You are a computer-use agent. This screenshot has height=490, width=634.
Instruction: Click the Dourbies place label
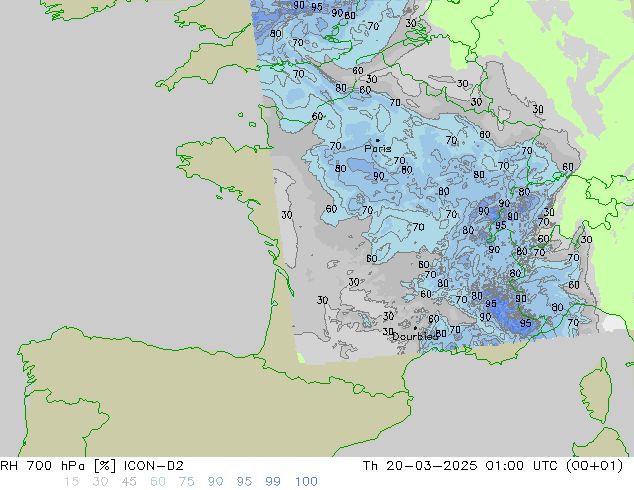coord(415,336)
